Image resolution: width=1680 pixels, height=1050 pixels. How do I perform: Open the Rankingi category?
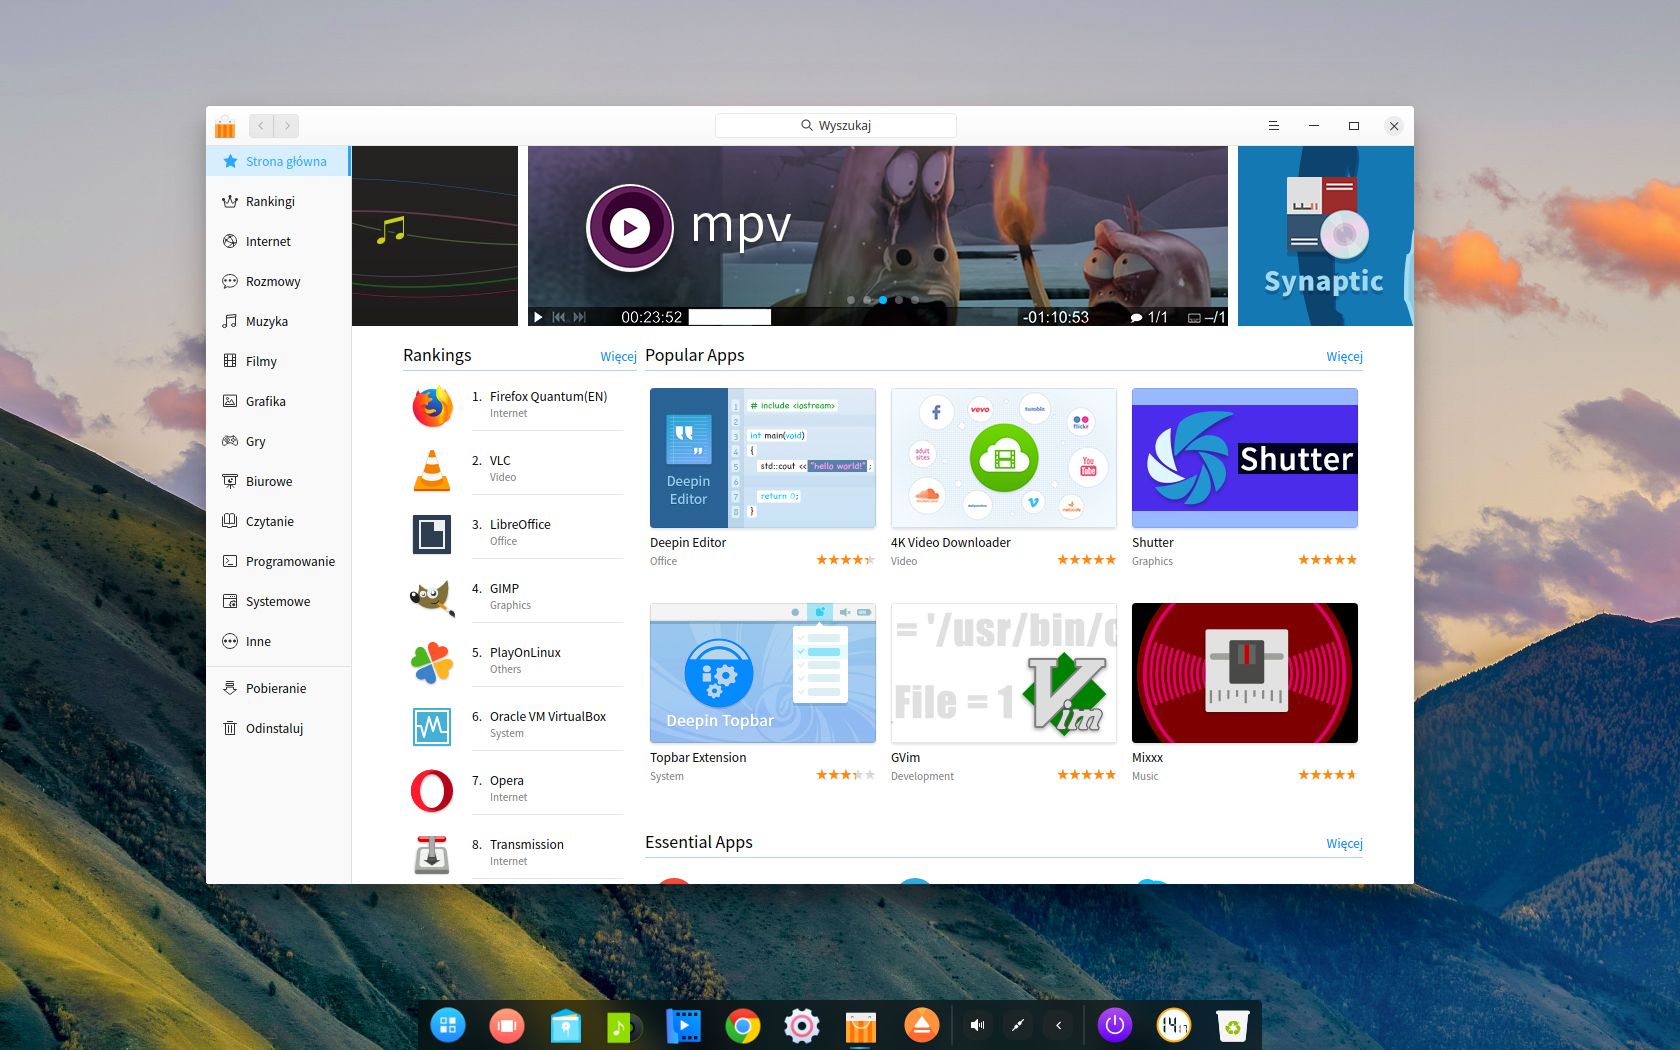tap(278, 201)
